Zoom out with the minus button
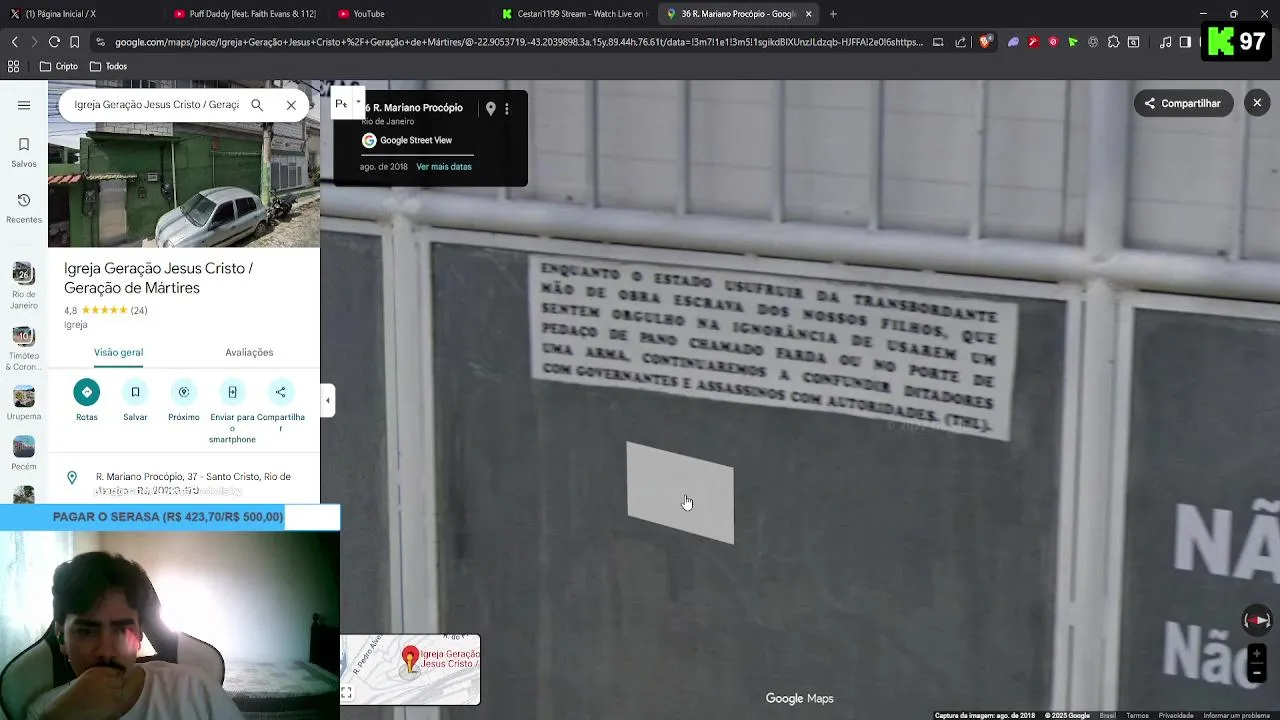 click(x=1257, y=673)
